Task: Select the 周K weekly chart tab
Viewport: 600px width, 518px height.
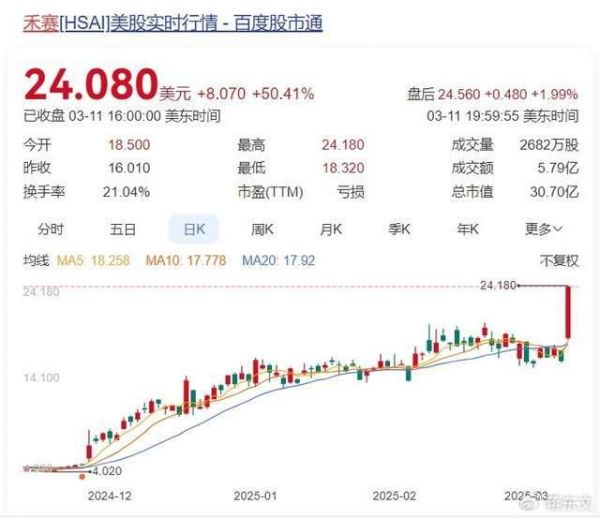Action: click(x=263, y=229)
